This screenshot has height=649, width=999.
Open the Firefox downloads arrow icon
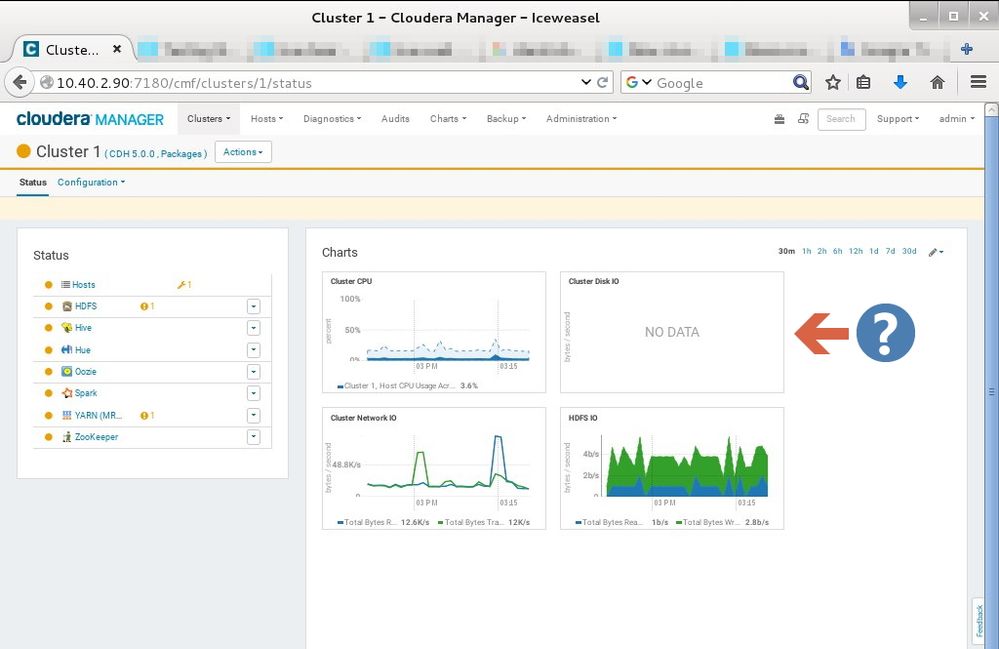[900, 83]
